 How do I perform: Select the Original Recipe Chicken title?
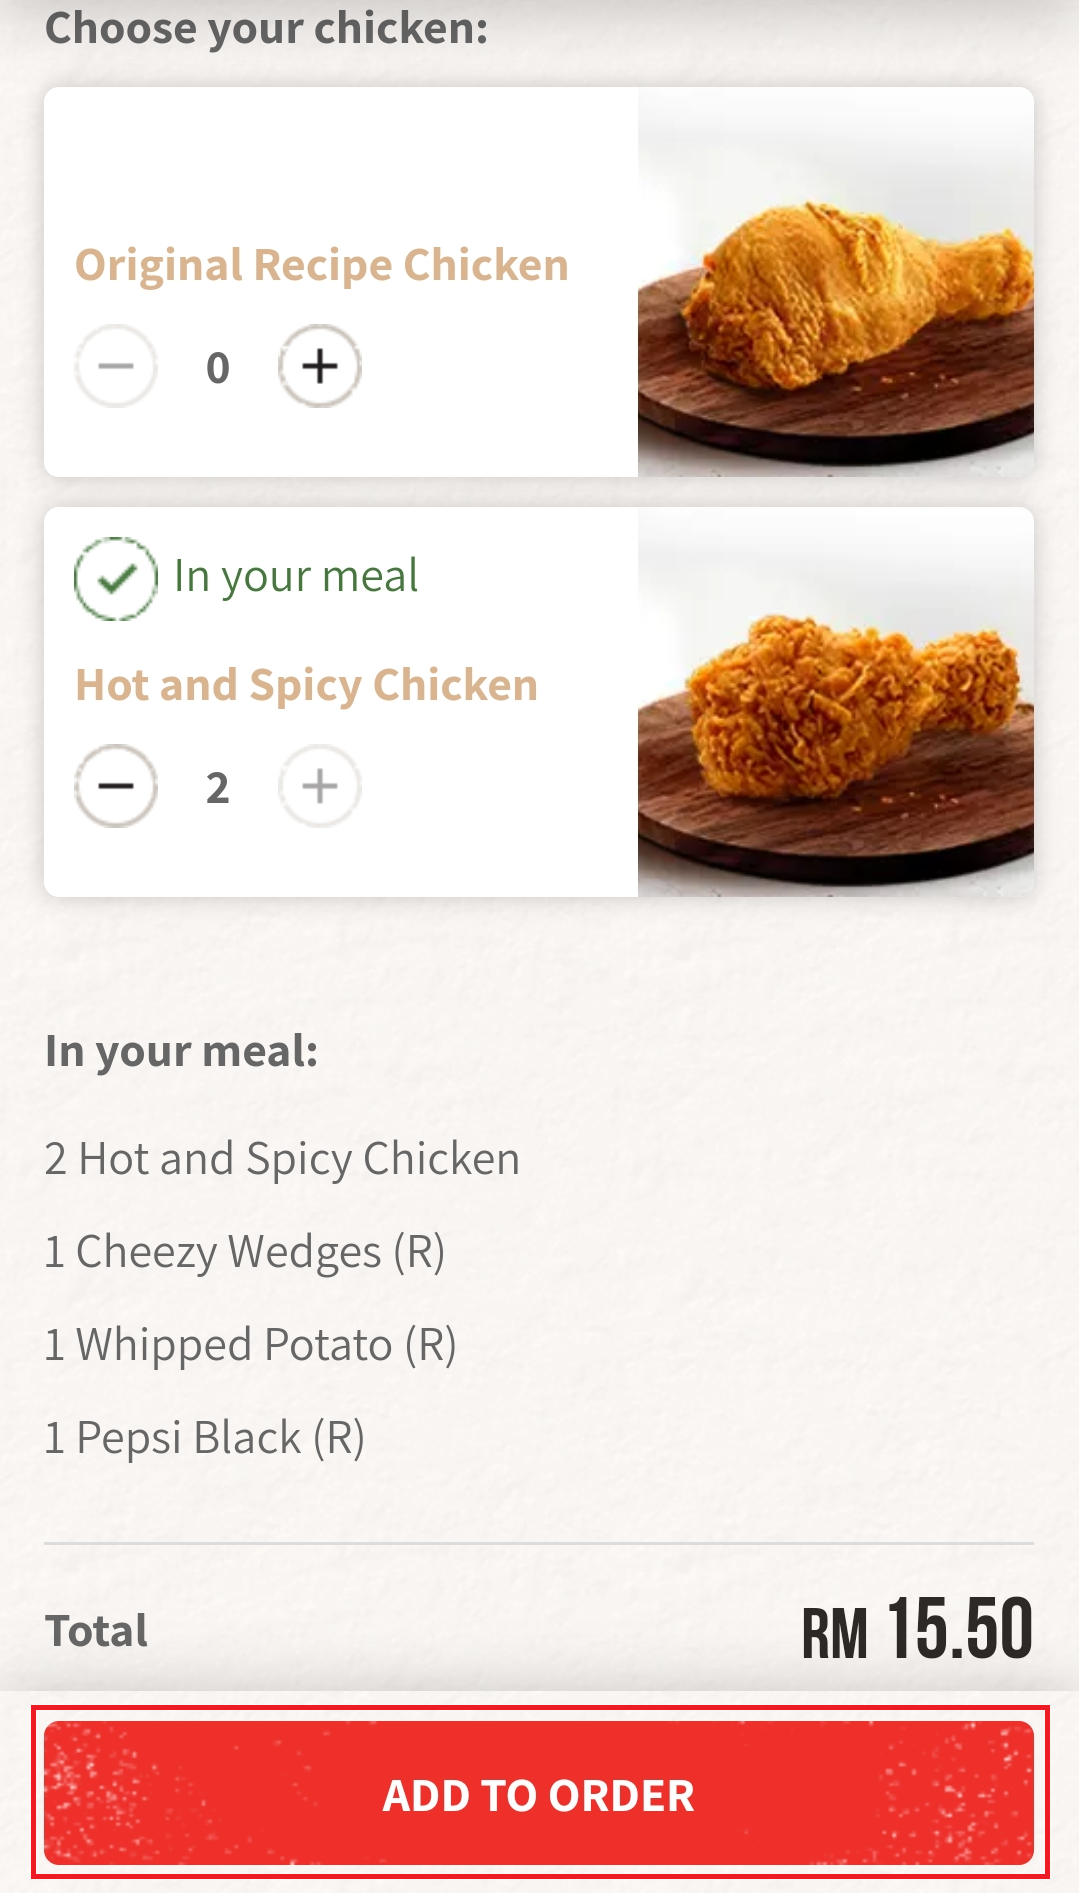click(322, 265)
